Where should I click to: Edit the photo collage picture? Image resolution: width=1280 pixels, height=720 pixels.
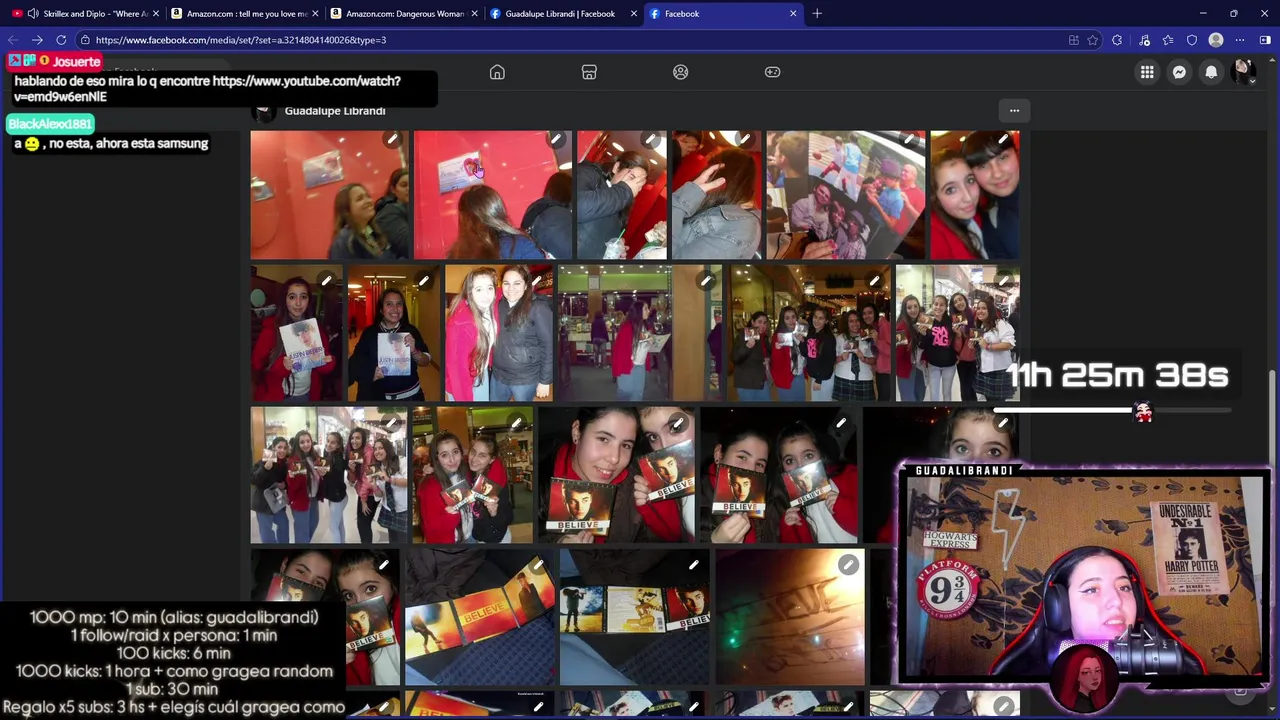[909, 140]
